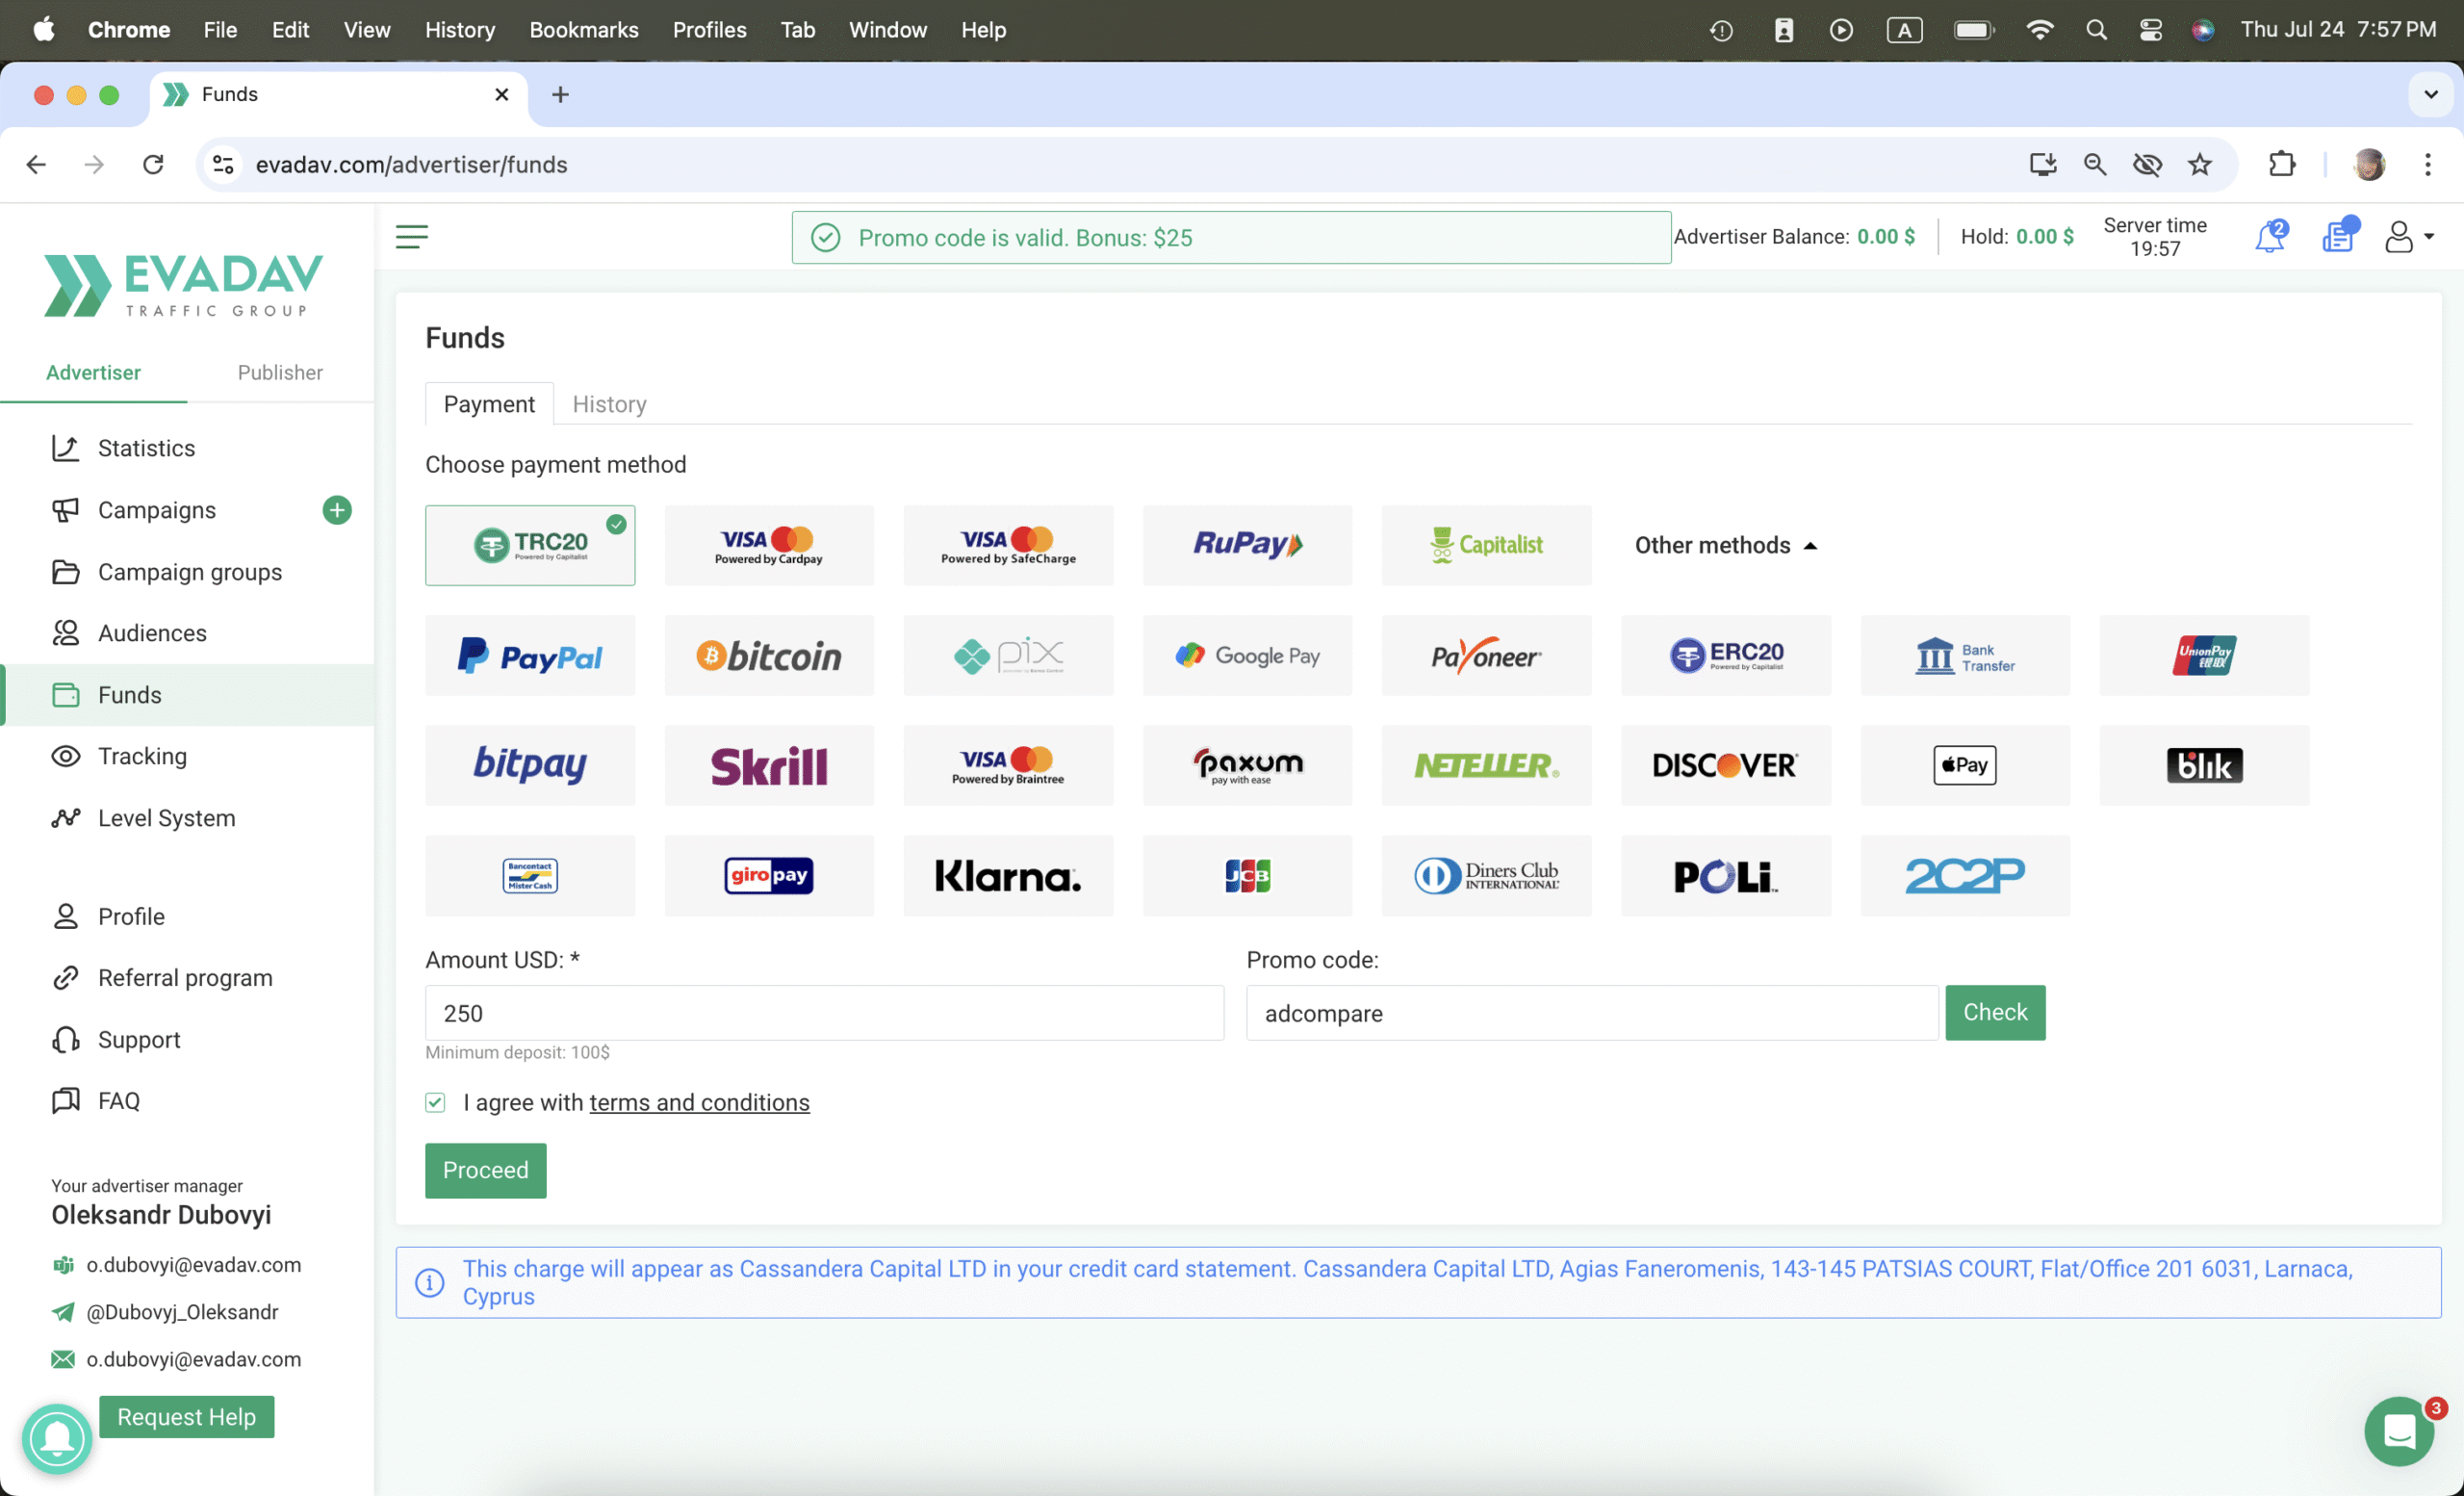Open the user account dropdown
Image resolution: width=2464 pixels, height=1496 pixels.
pos(2408,237)
